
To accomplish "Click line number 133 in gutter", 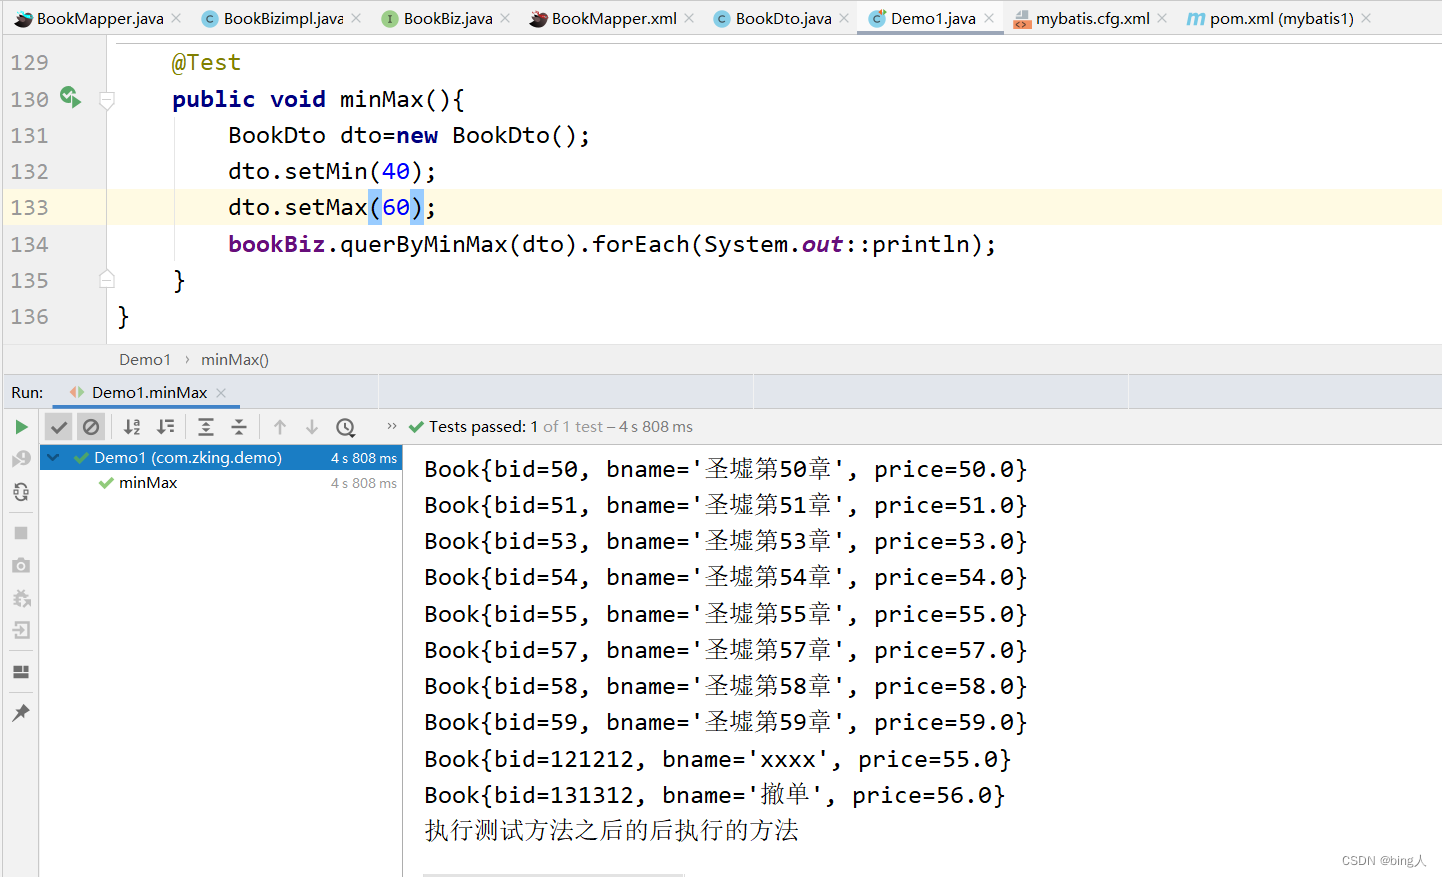I will coord(29,207).
